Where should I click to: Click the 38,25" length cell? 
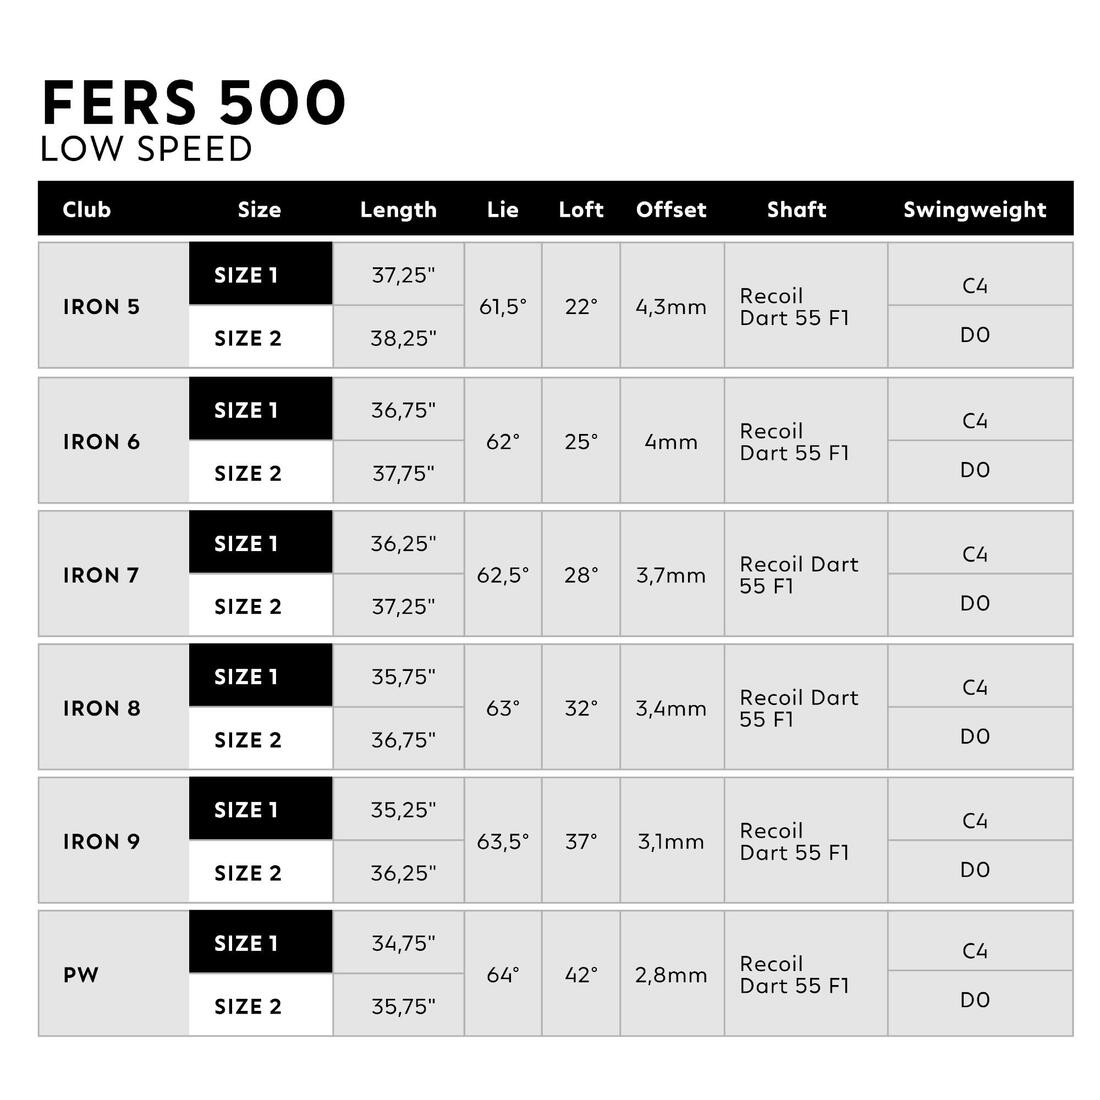coord(403,338)
